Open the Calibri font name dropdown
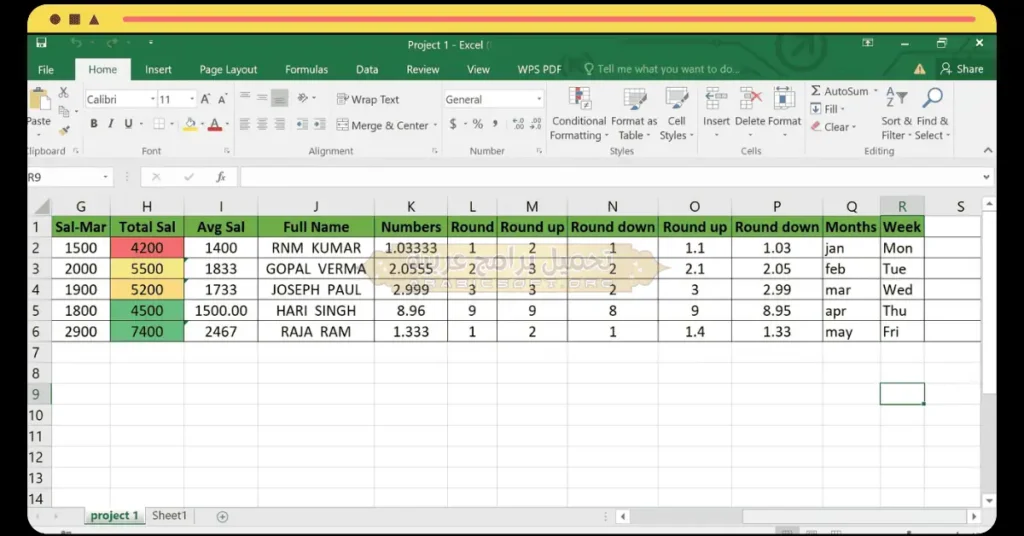The height and width of the screenshot is (536, 1024). (152, 99)
